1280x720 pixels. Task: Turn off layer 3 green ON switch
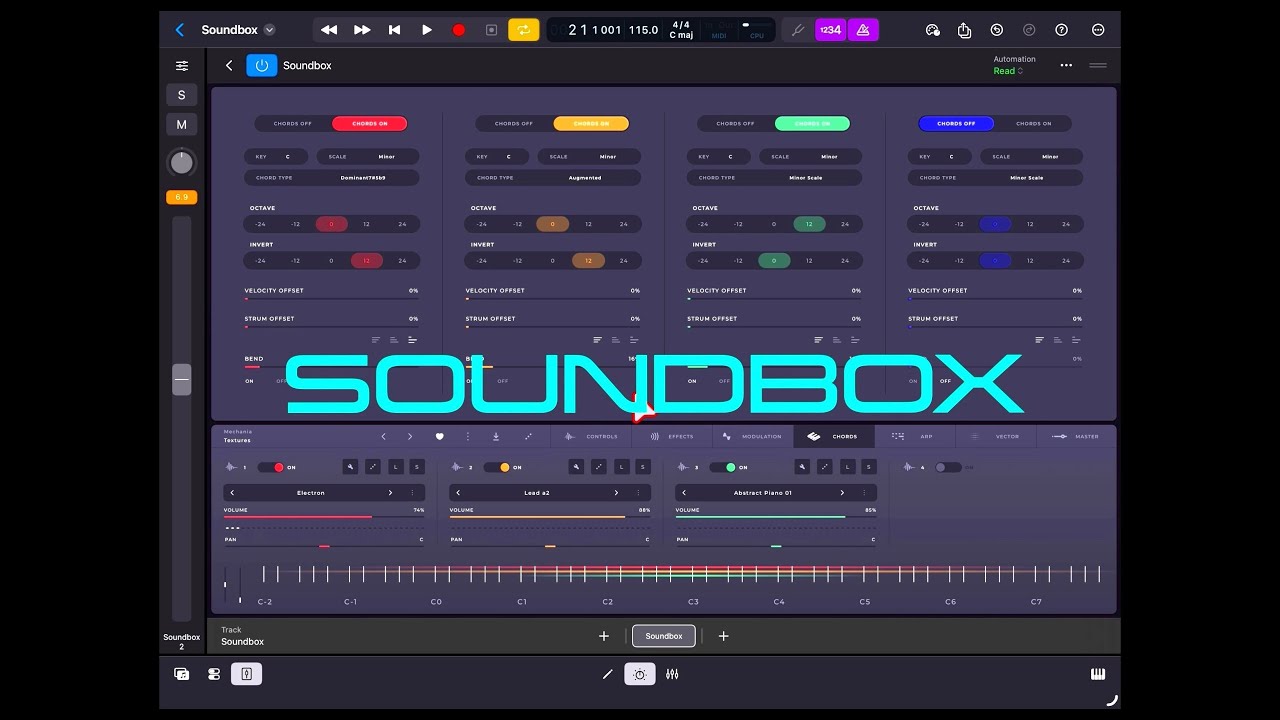723,467
